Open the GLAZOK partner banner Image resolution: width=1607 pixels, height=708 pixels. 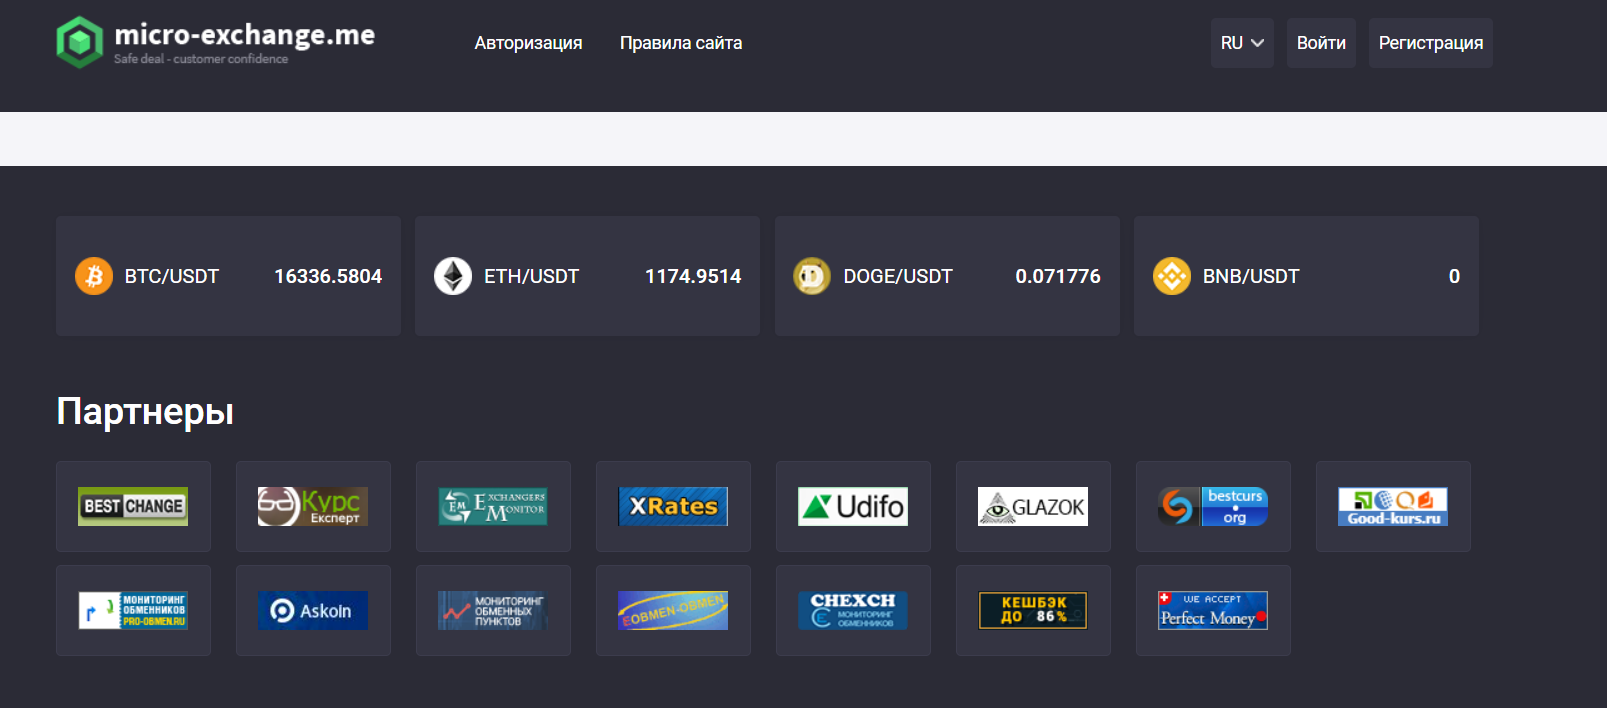[1033, 506]
